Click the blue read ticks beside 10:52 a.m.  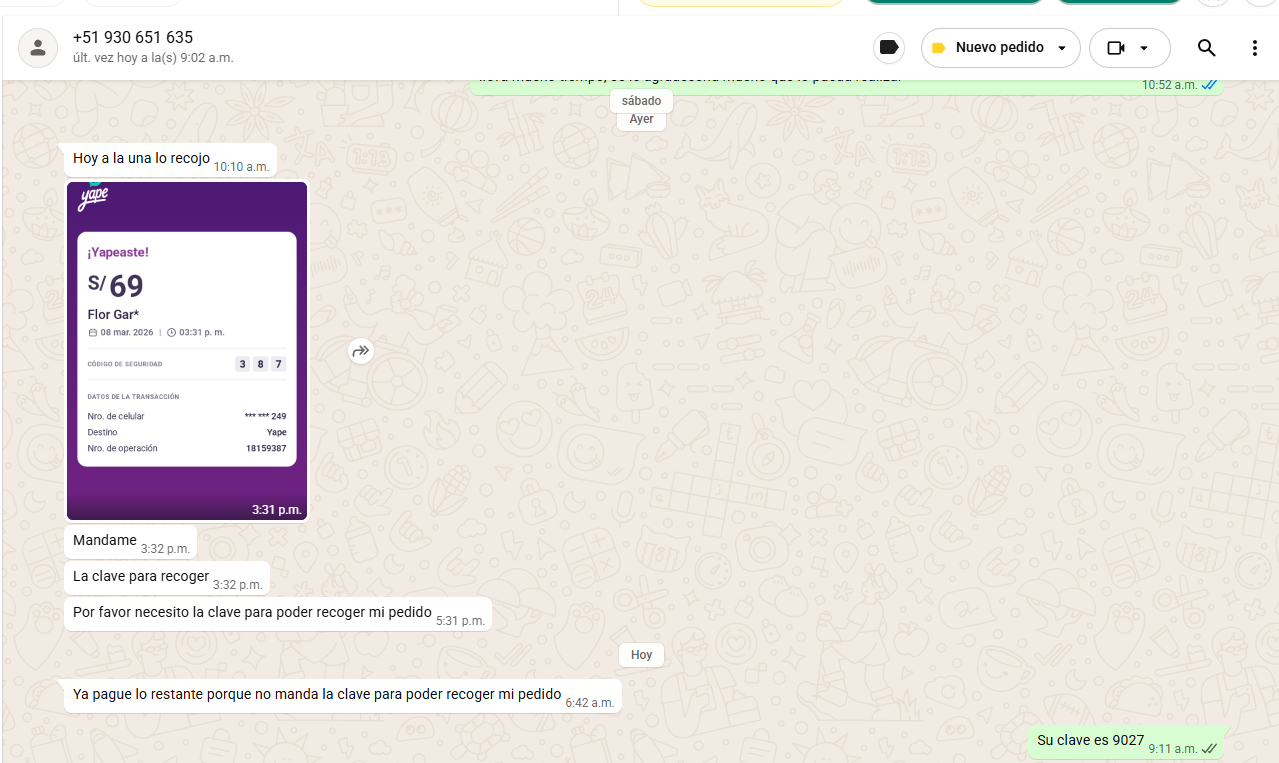(x=1209, y=85)
